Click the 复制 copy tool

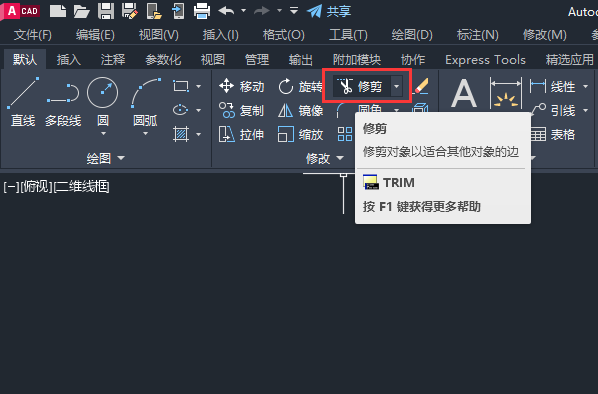point(241,111)
